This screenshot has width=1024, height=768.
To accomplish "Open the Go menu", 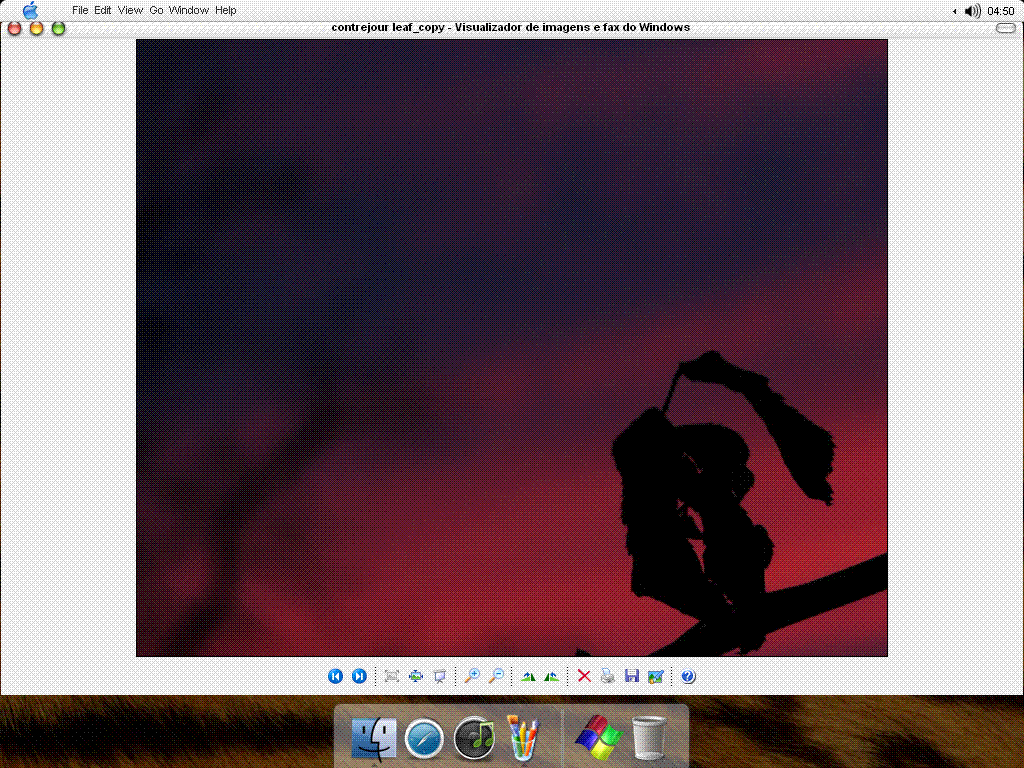I will tap(156, 10).
